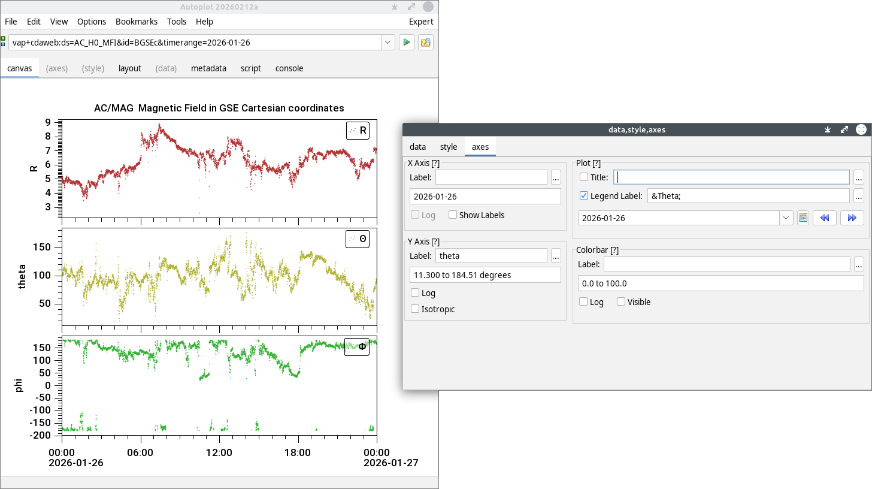The height and width of the screenshot is (489, 872).
Task: Step to next time interval
Action: tap(851, 217)
